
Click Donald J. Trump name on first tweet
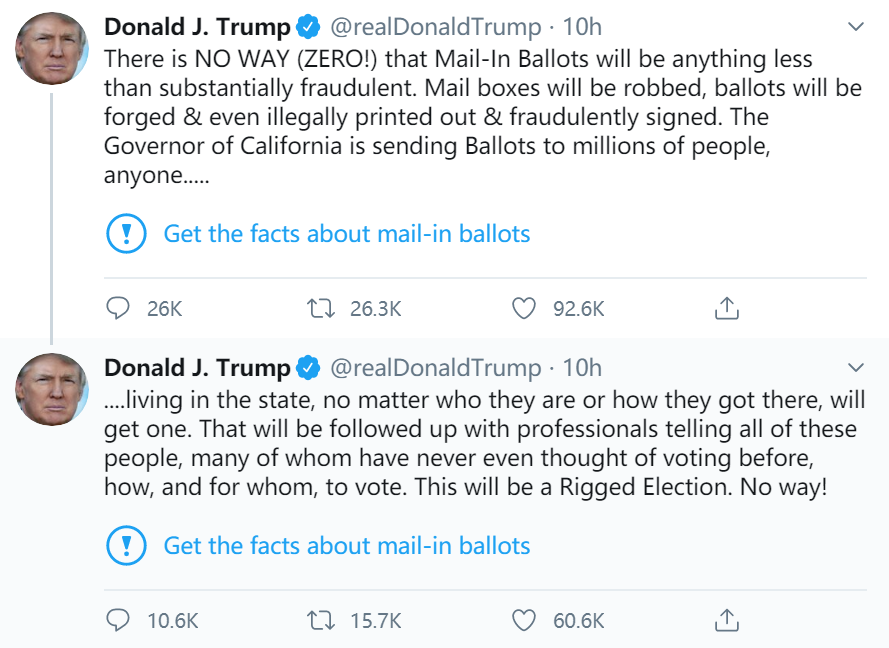[197, 26]
